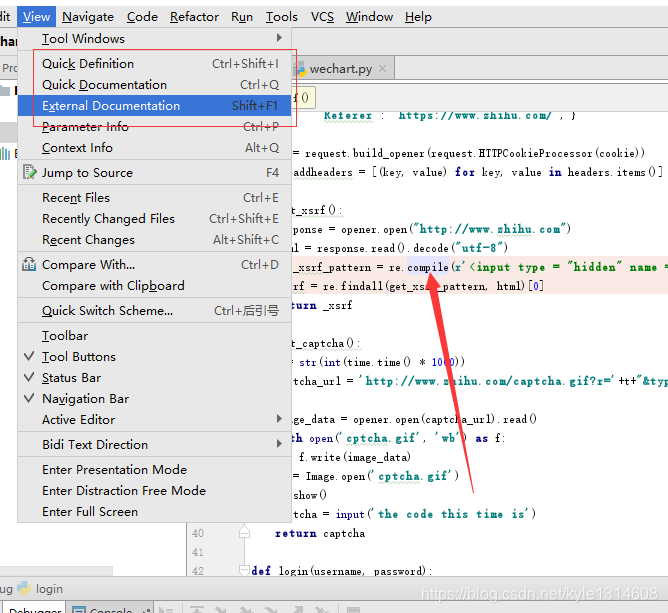Image resolution: width=668 pixels, height=613 pixels.
Task: Open the Refactor menu
Action: pyautogui.click(x=194, y=17)
